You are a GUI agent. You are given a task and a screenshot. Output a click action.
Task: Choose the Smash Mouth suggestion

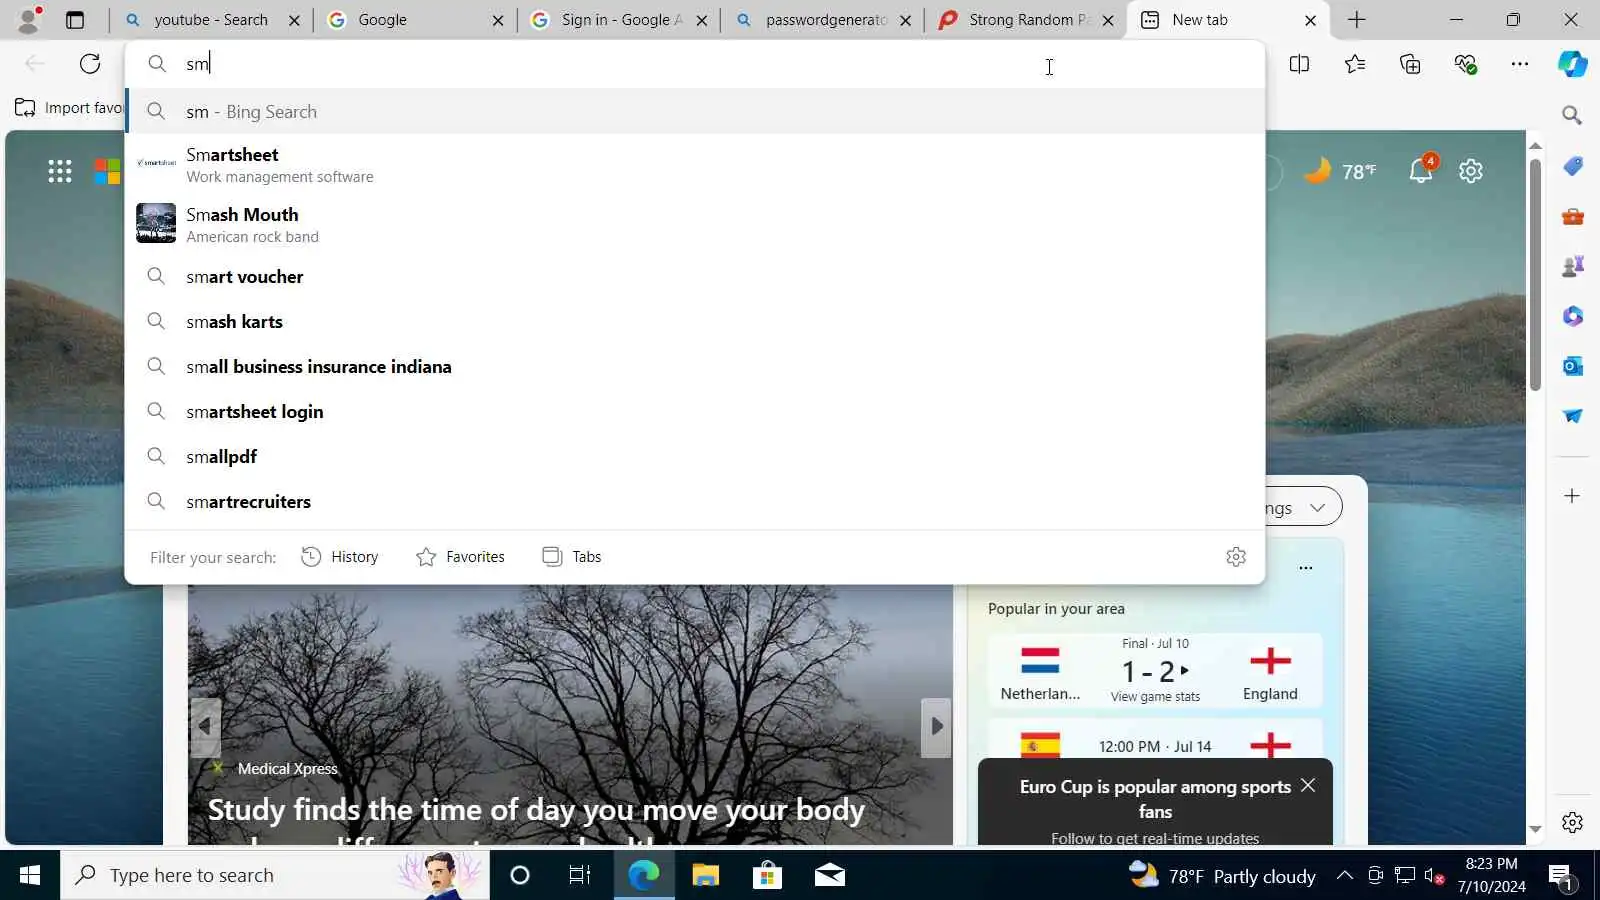click(695, 224)
